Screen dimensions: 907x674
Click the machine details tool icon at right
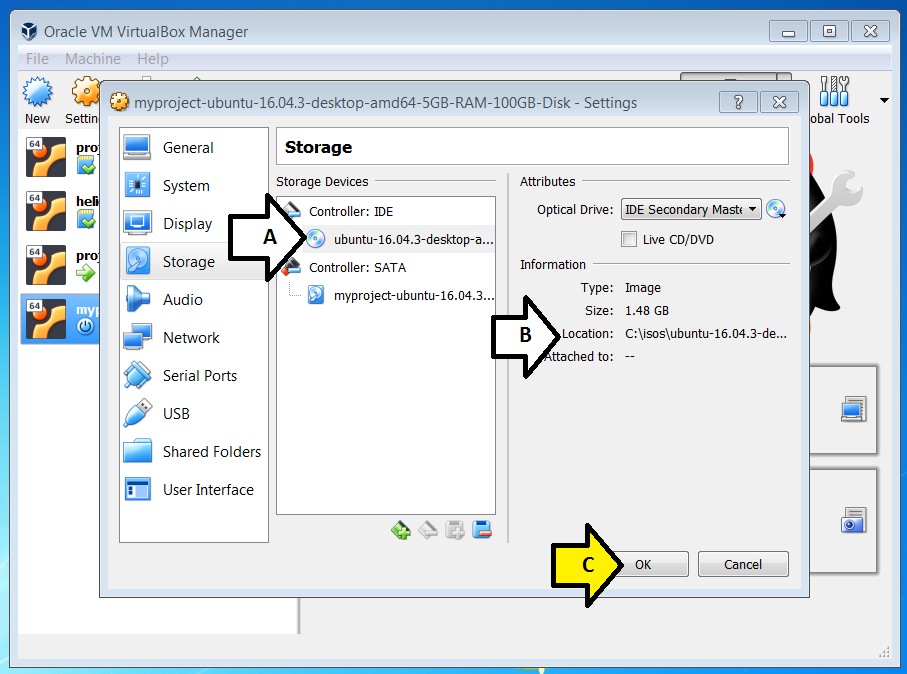tap(853, 409)
